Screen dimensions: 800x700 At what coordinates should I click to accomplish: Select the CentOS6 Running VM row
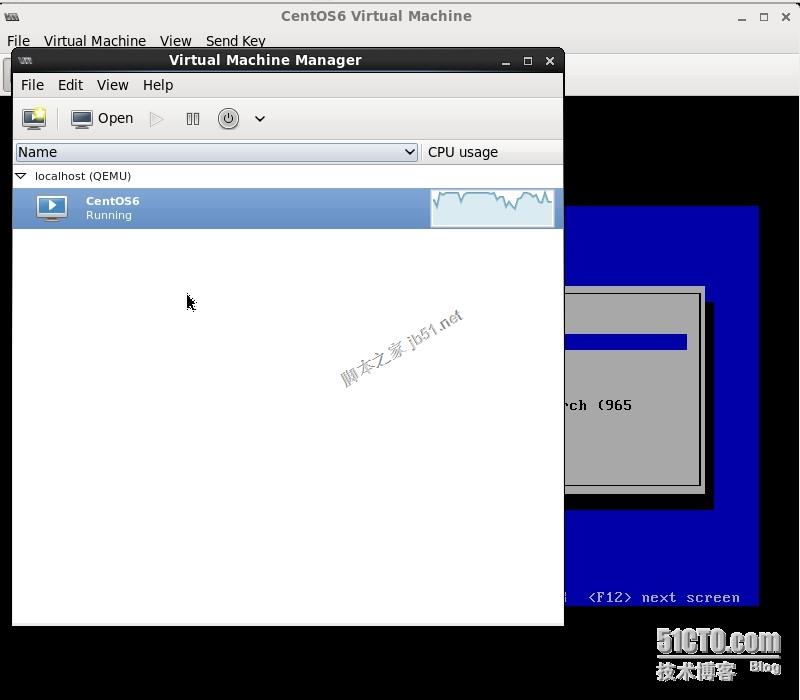pos(288,208)
